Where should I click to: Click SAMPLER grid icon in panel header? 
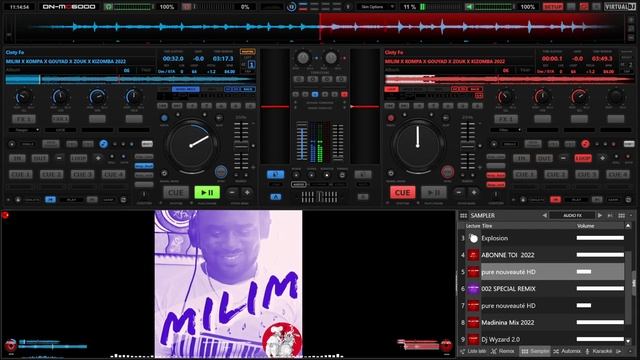(x=463, y=216)
